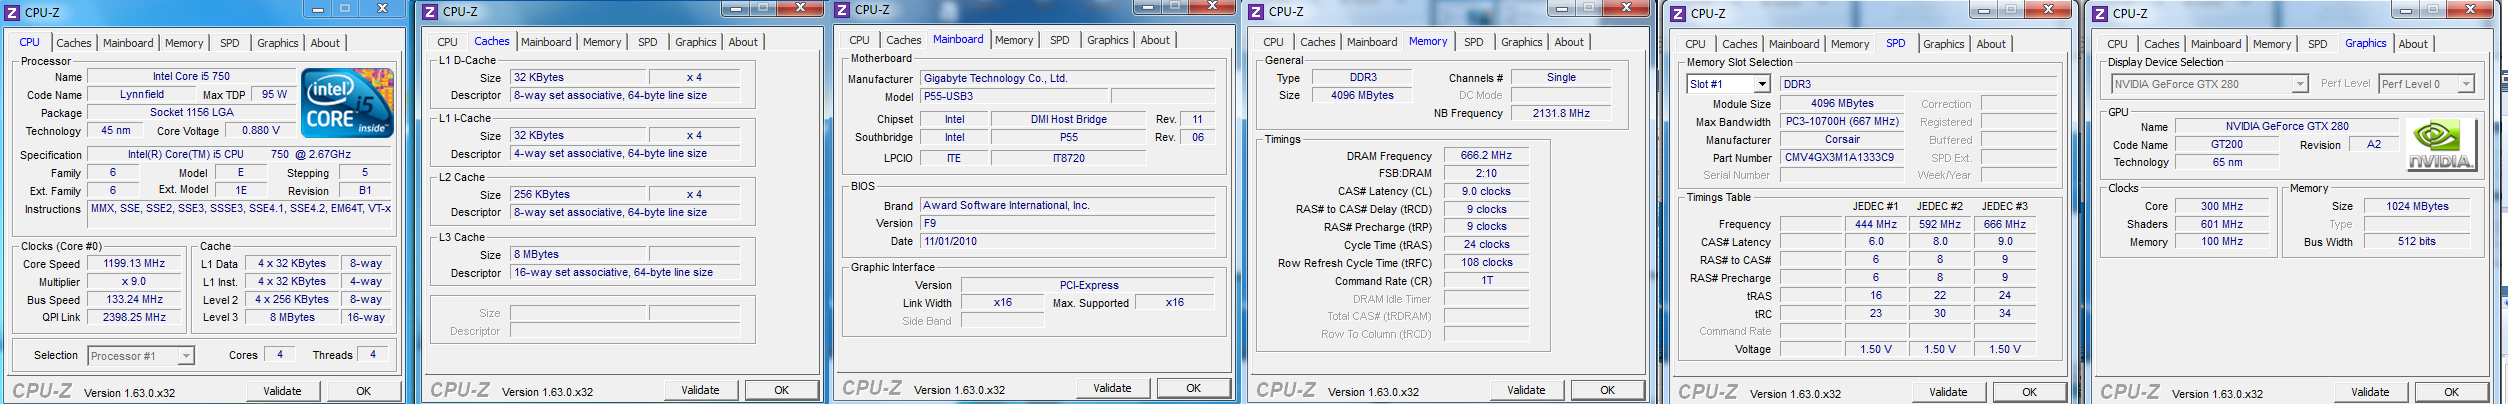Click manufacturer field 'Gigabyte Technology Co., Ltd.'
The height and width of the screenshot is (404, 2508).
tap(1068, 78)
